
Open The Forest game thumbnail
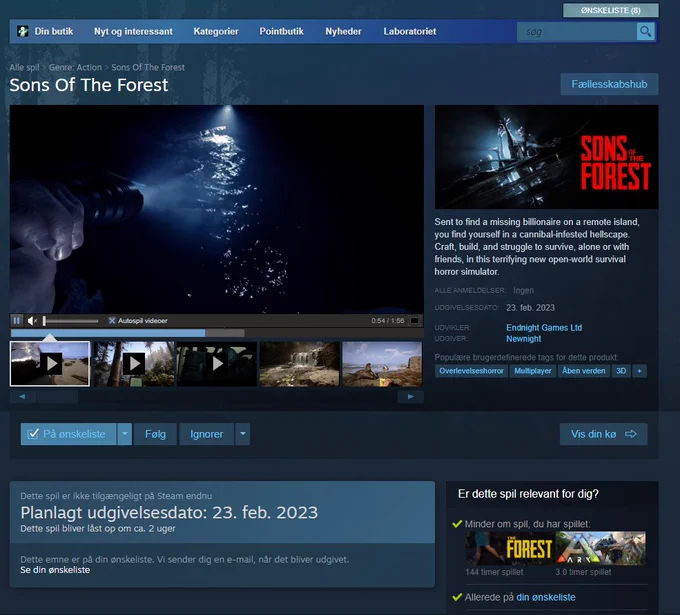[510, 548]
